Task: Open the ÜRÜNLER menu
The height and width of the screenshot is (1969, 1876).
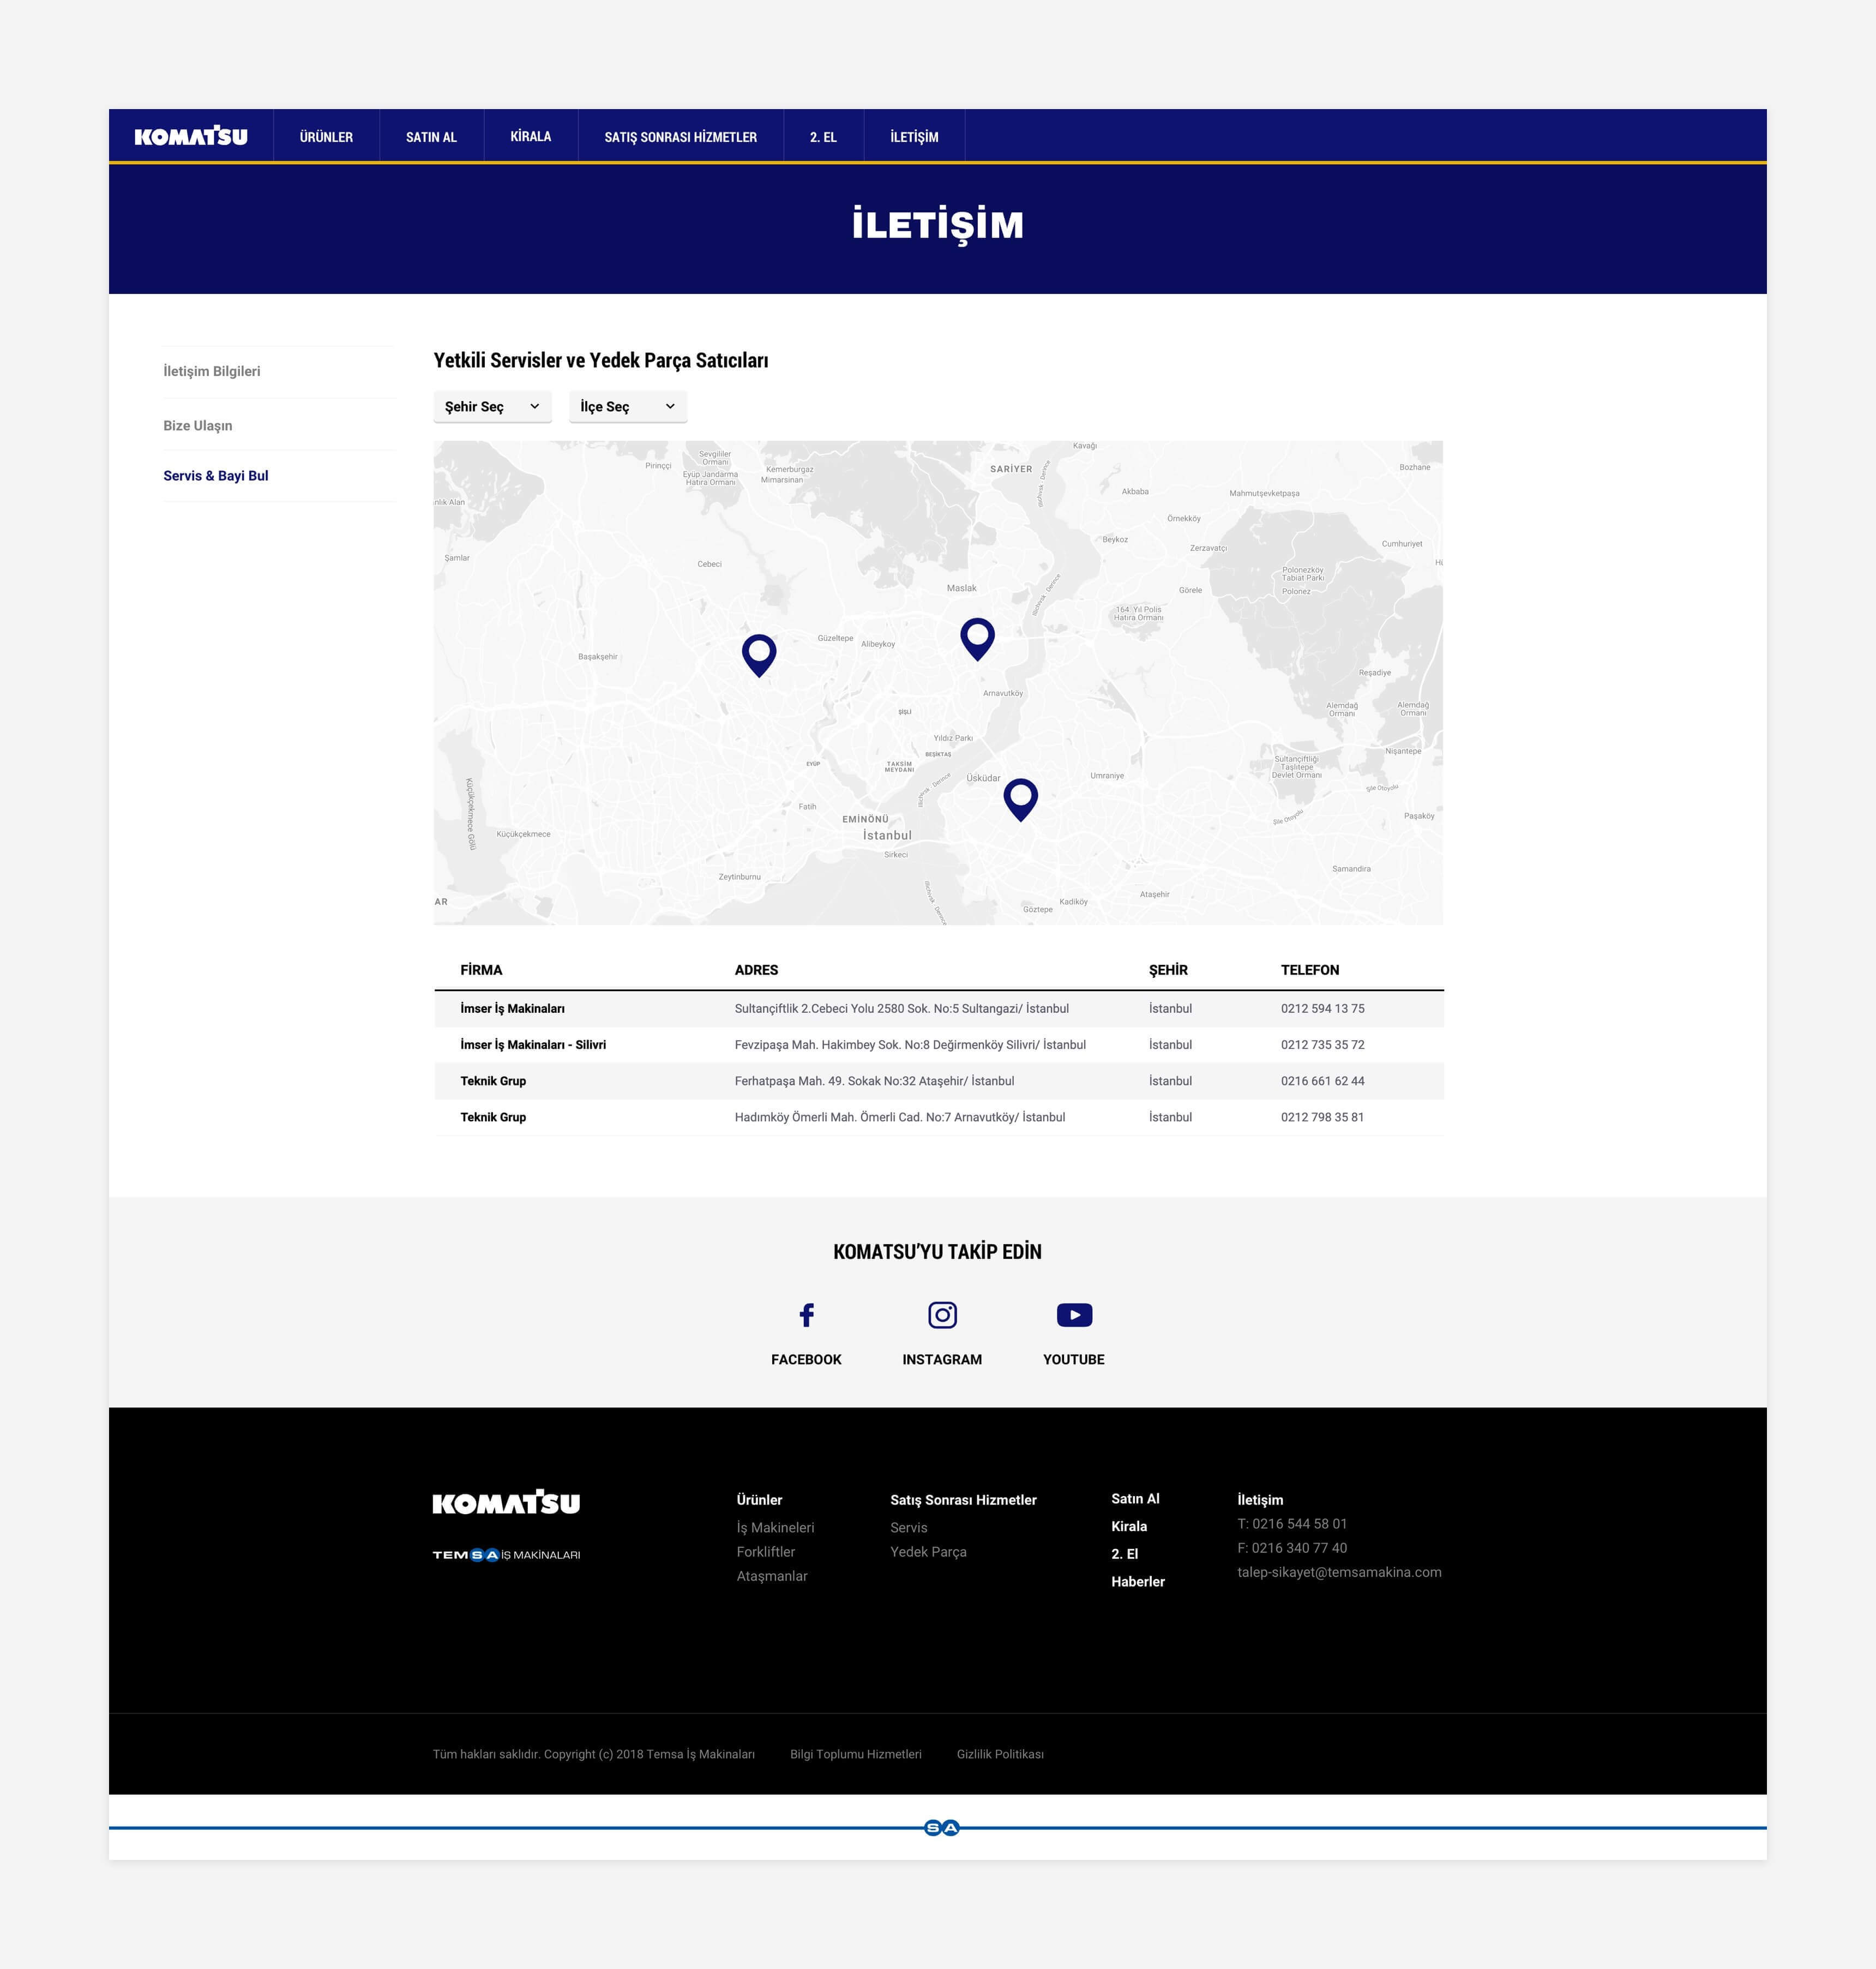Action: (326, 137)
